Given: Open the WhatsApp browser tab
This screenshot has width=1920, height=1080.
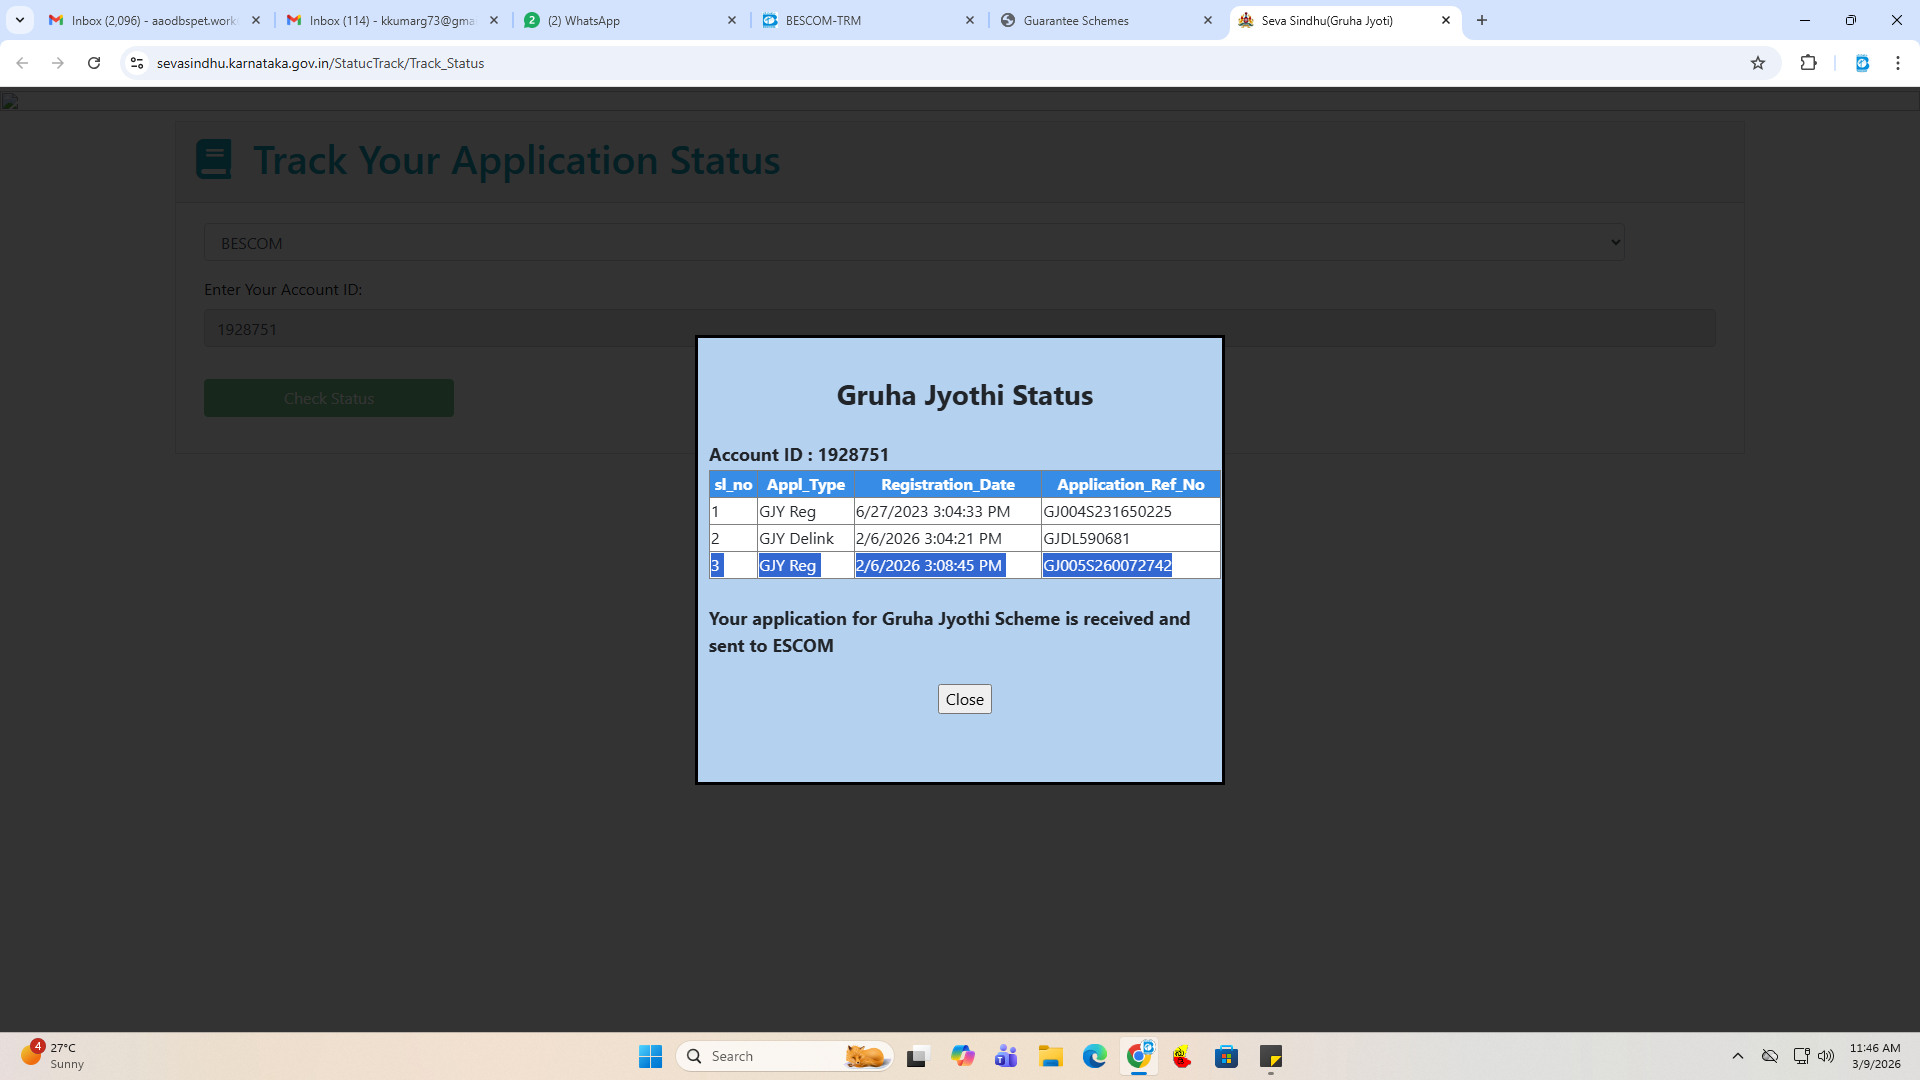Looking at the screenshot, I should [x=628, y=20].
